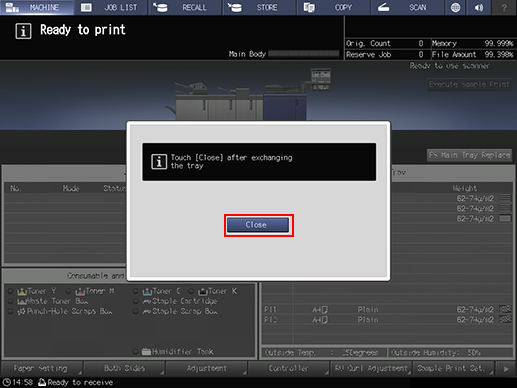Open the Paper Setting menu
The width and height of the screenshot is (517, 388).
[x=42, y=368]
